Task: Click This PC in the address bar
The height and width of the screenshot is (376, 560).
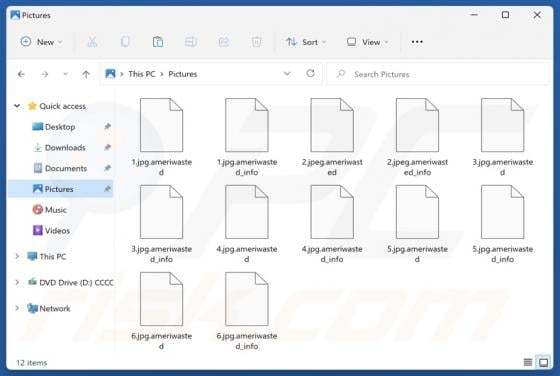Action: [142, 74]
